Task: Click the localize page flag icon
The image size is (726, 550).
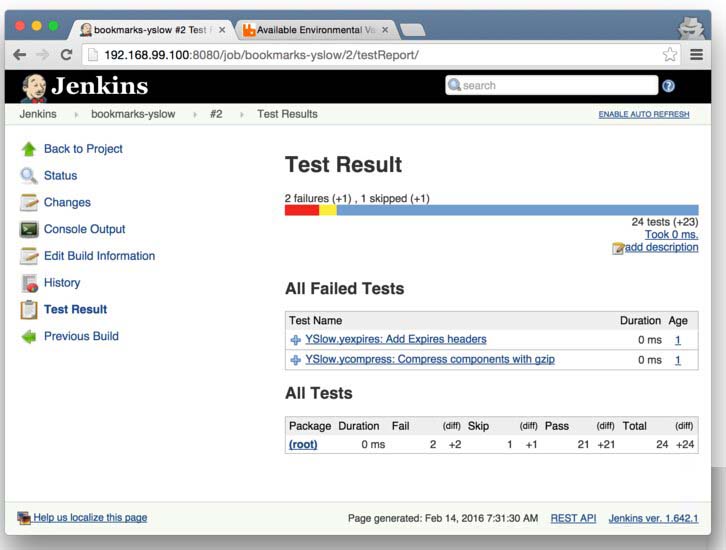Action: [24, 518]
